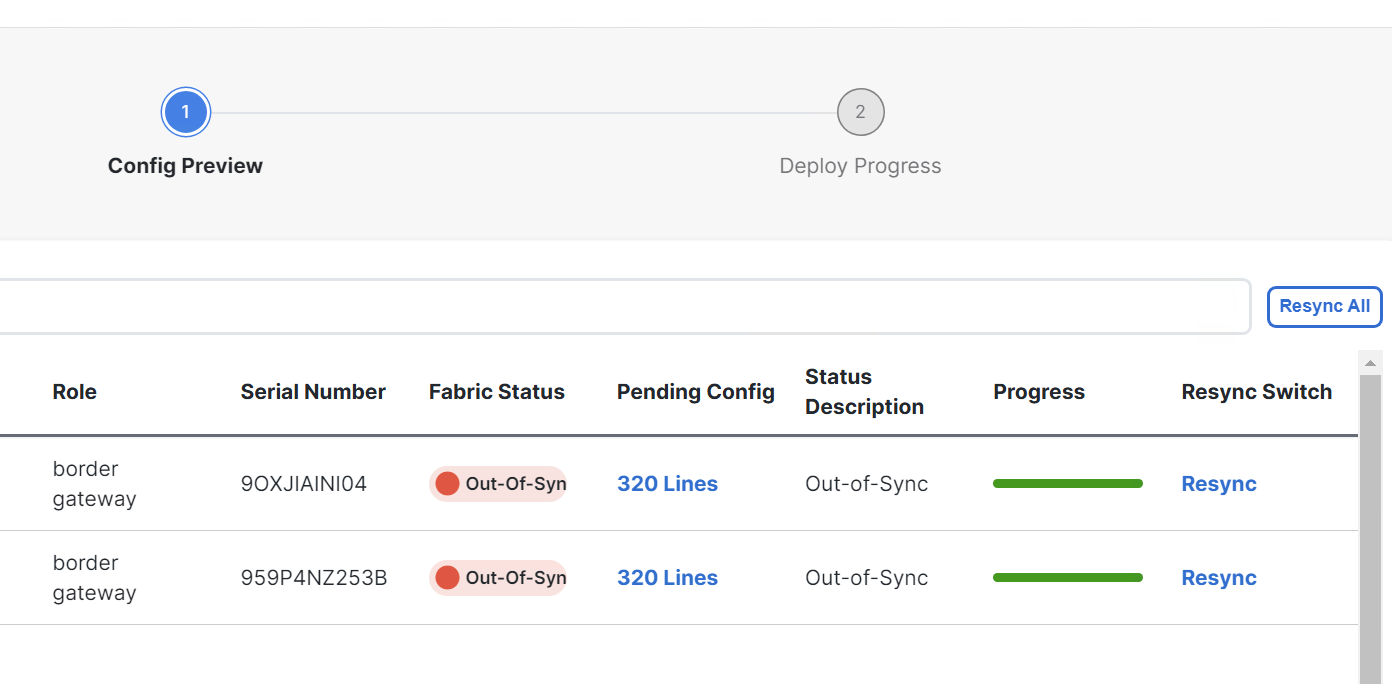
Task: Click the Serial Number column header
Action: pyautogui.click(x=313, y=392)
